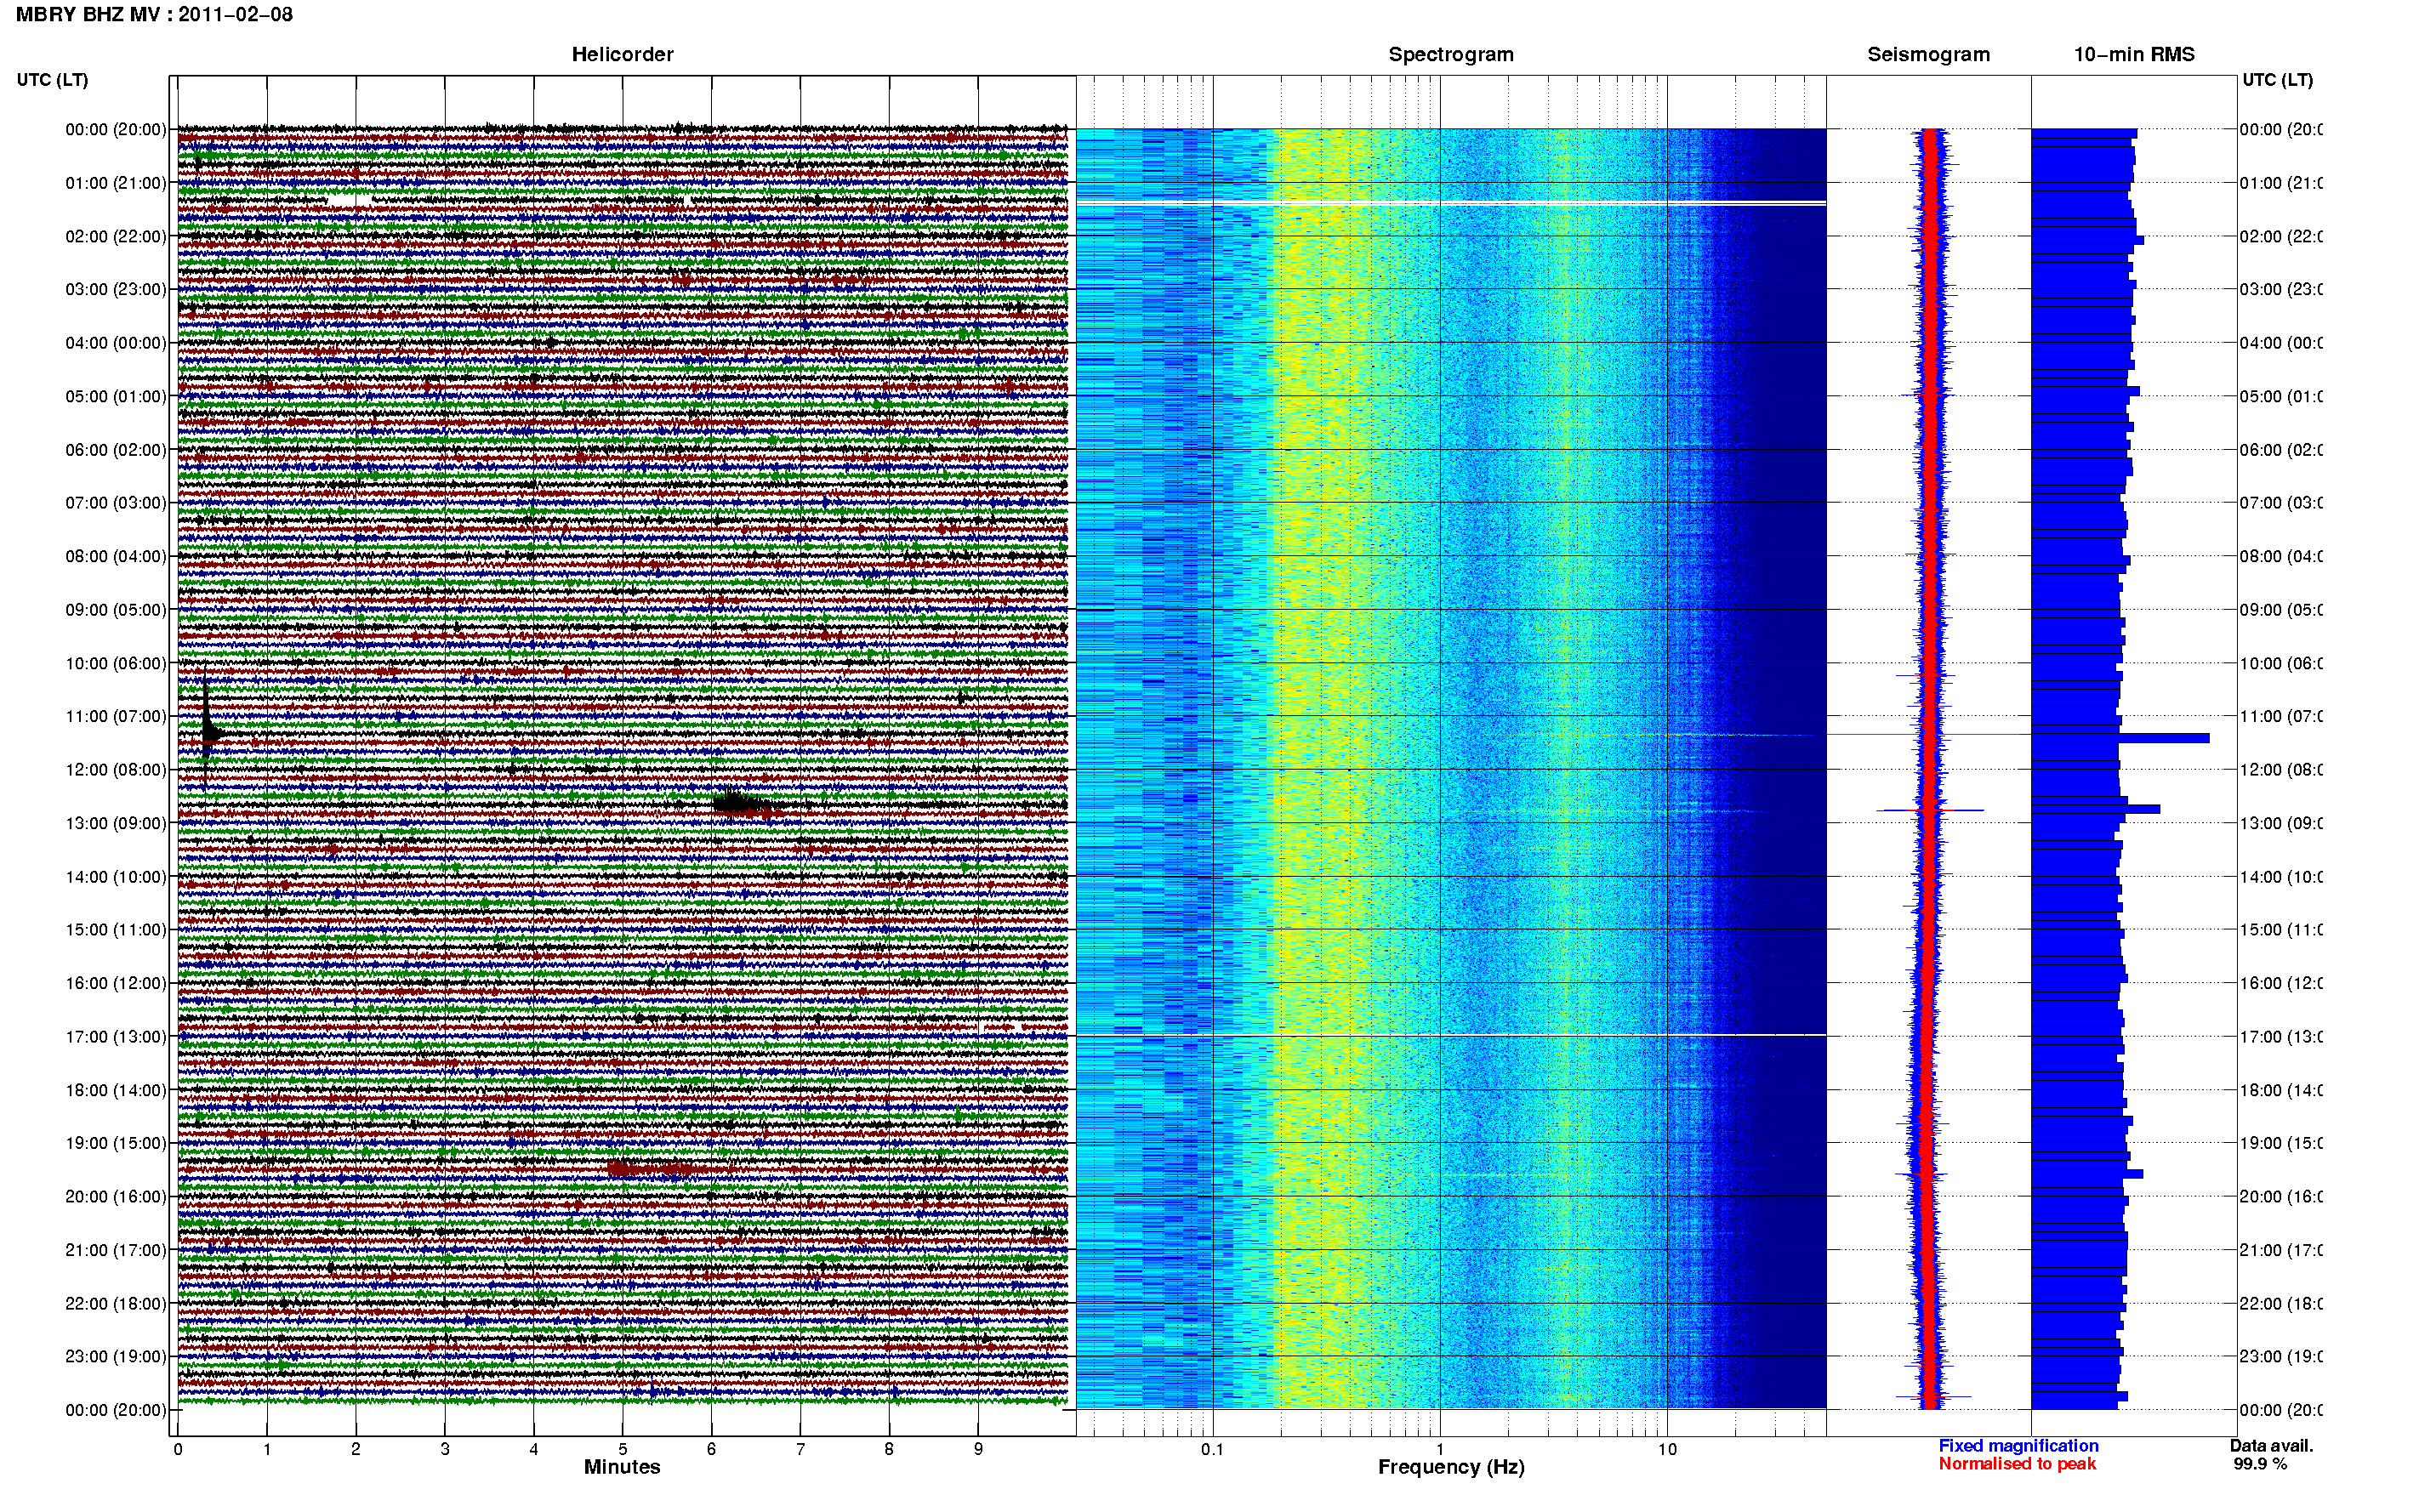Click the 'Frequency (Hz)' axis label
This screenshot has width=2419, height=1512.
tap(1451, 1467)
